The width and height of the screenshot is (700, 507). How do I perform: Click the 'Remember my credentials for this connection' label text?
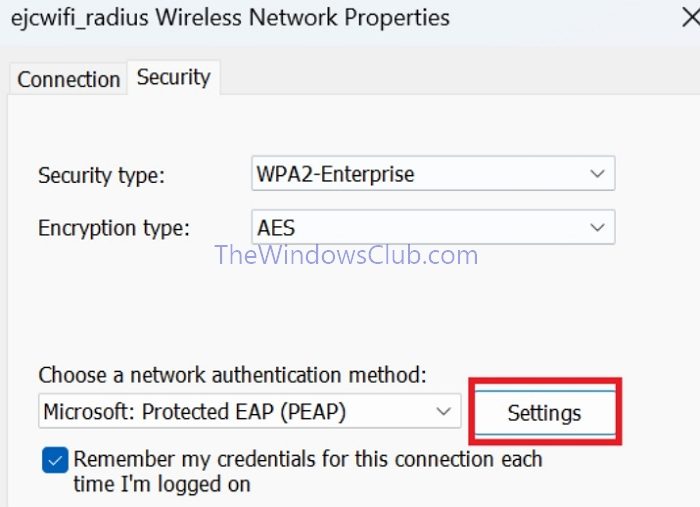click(x=308, y=460)
